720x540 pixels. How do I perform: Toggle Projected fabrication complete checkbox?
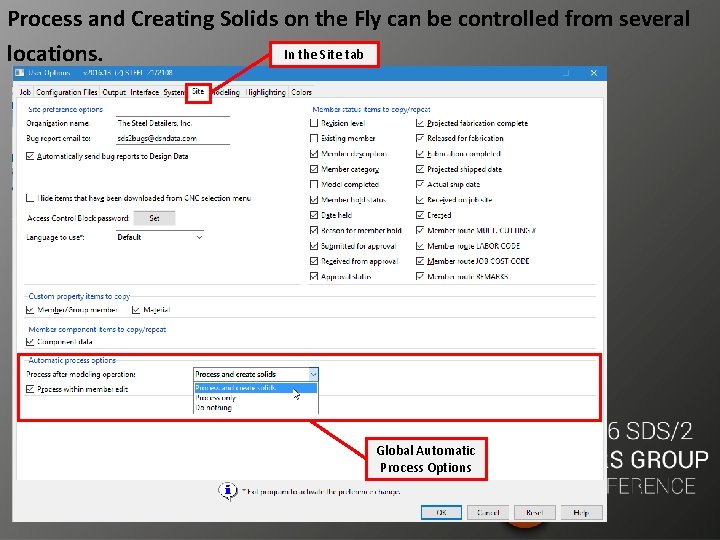pos(420,123)
